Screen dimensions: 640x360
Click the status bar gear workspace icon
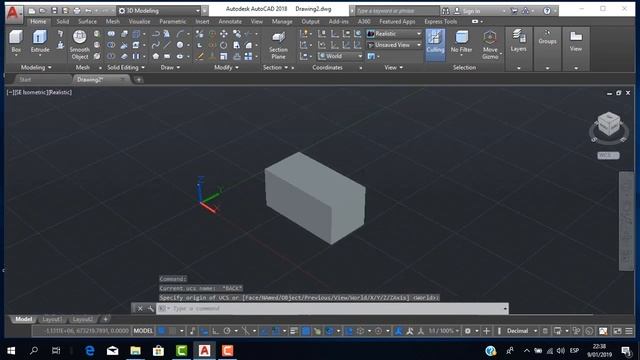pyautogui.click(x=468, y=331)
